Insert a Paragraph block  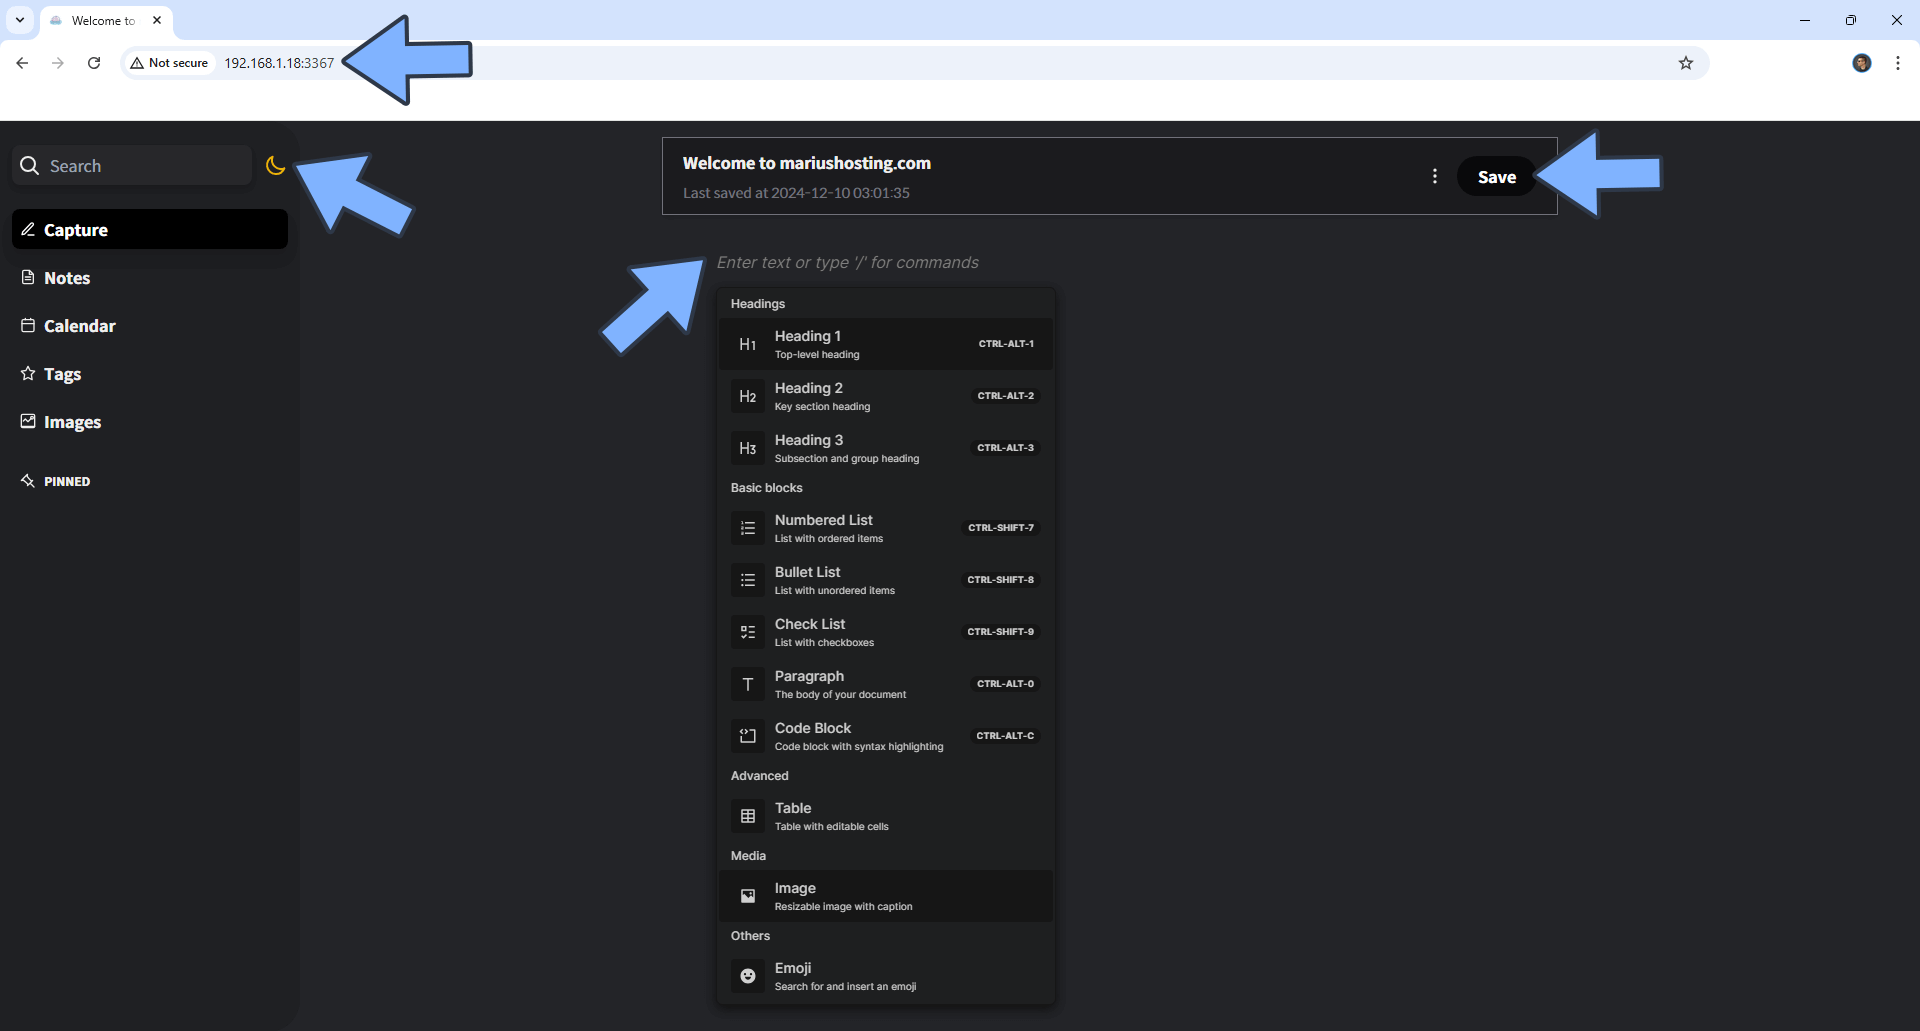tap(886, 684)
